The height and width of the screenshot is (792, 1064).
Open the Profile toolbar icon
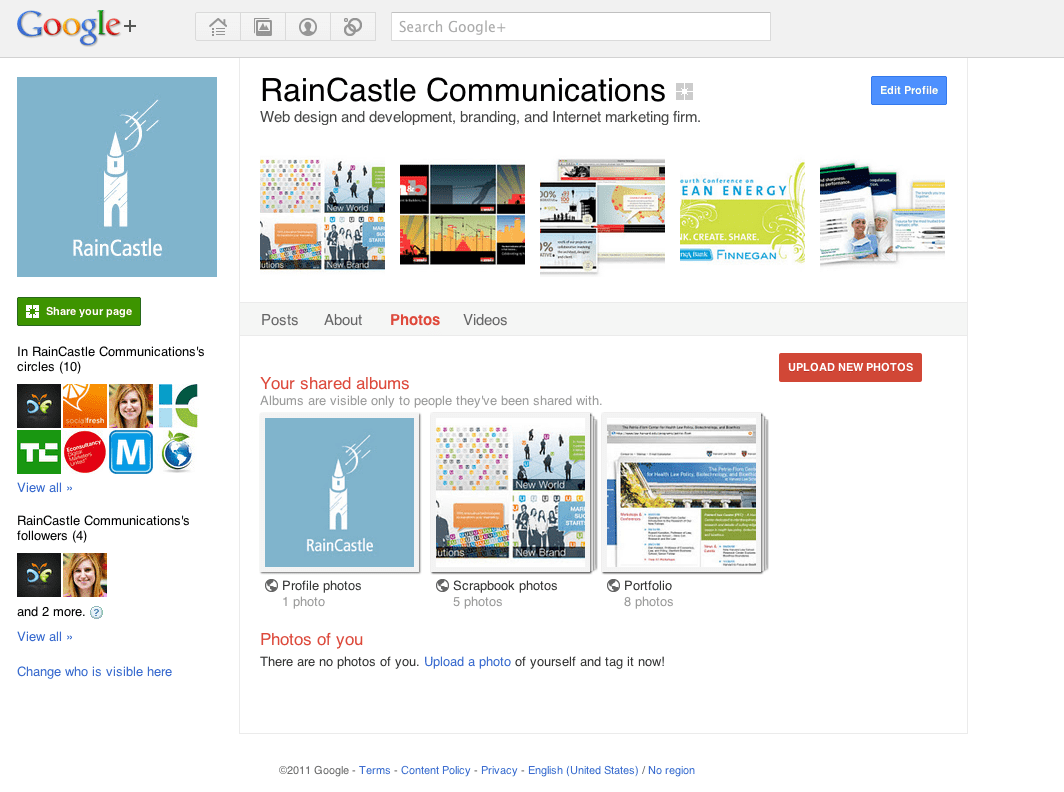(307, 27)
